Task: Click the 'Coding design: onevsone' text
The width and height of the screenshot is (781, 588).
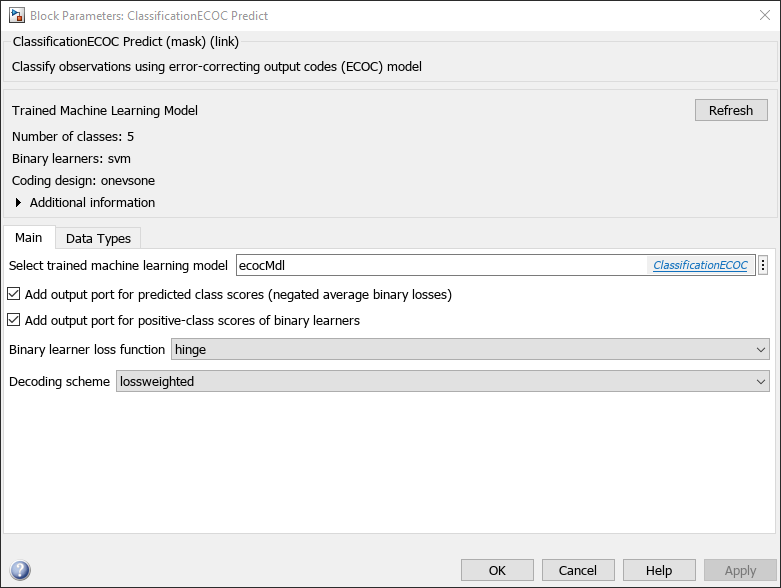Action: [x=83, y=181]
